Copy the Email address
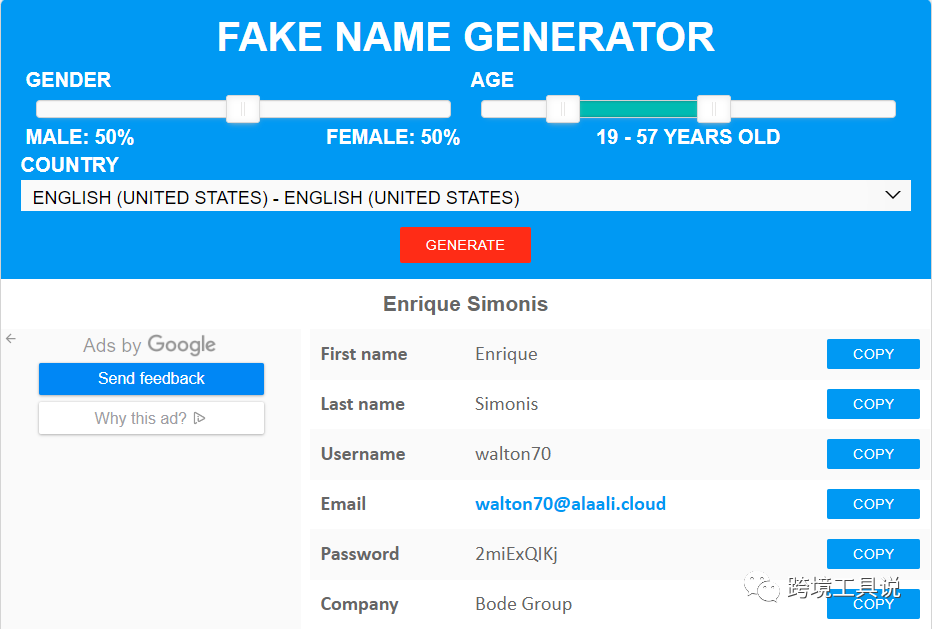This screenshot has height=629, width=932. point(872,504)
